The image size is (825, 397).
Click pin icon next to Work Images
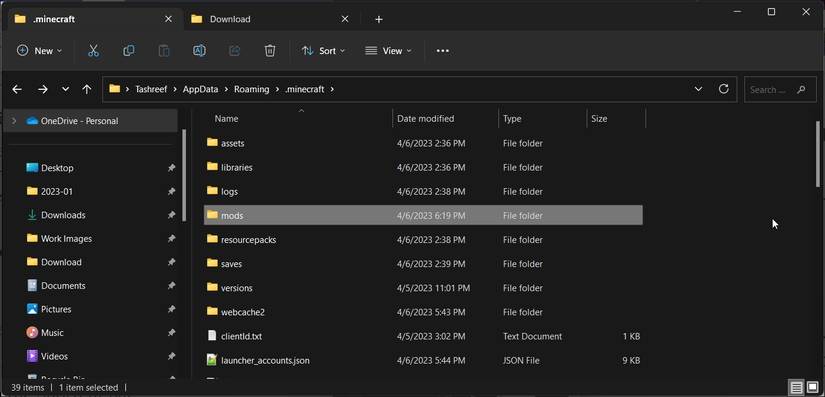click(171, 239)
